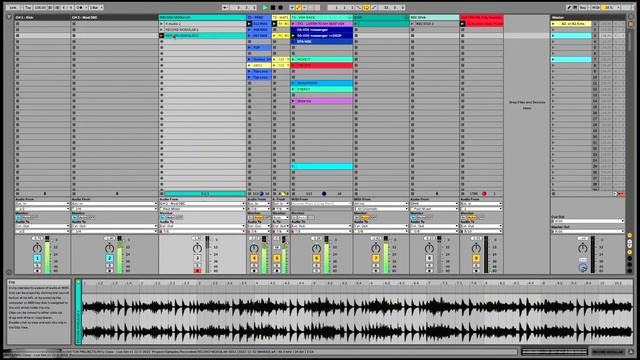Toggle track 2 activator button

(109, 258)
